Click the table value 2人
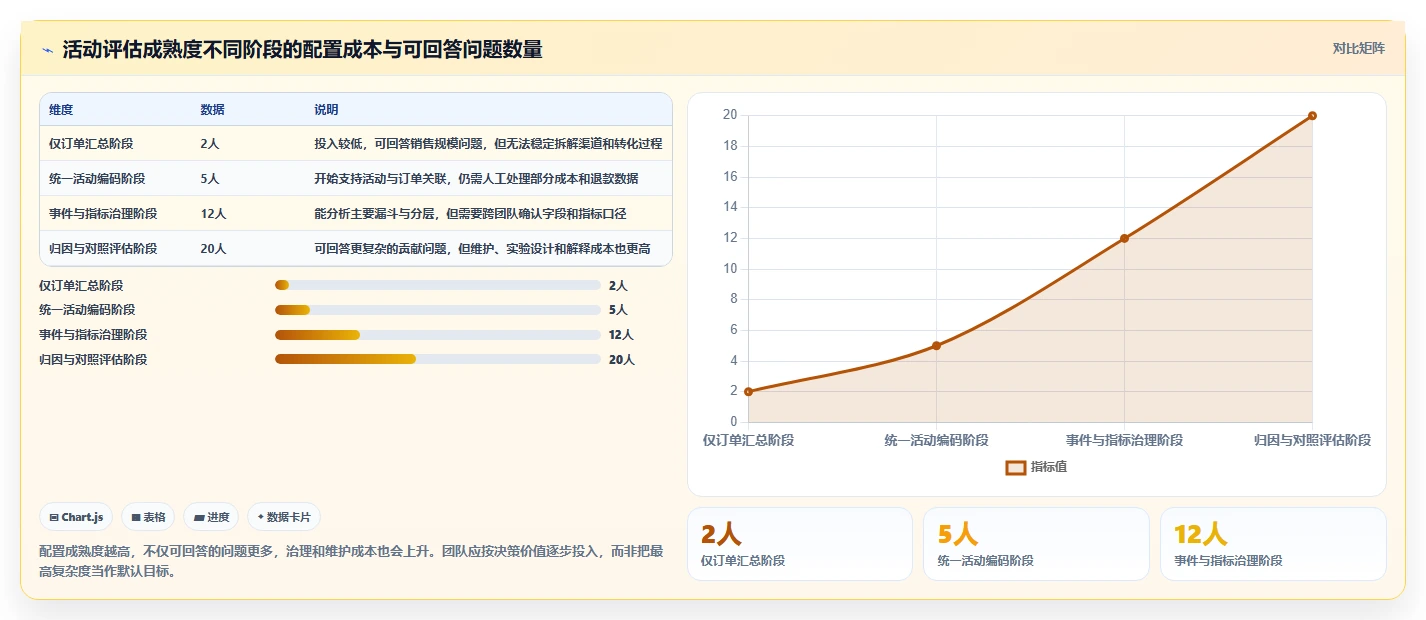This screenshot has width=1426, height=620. pos(209,144)
